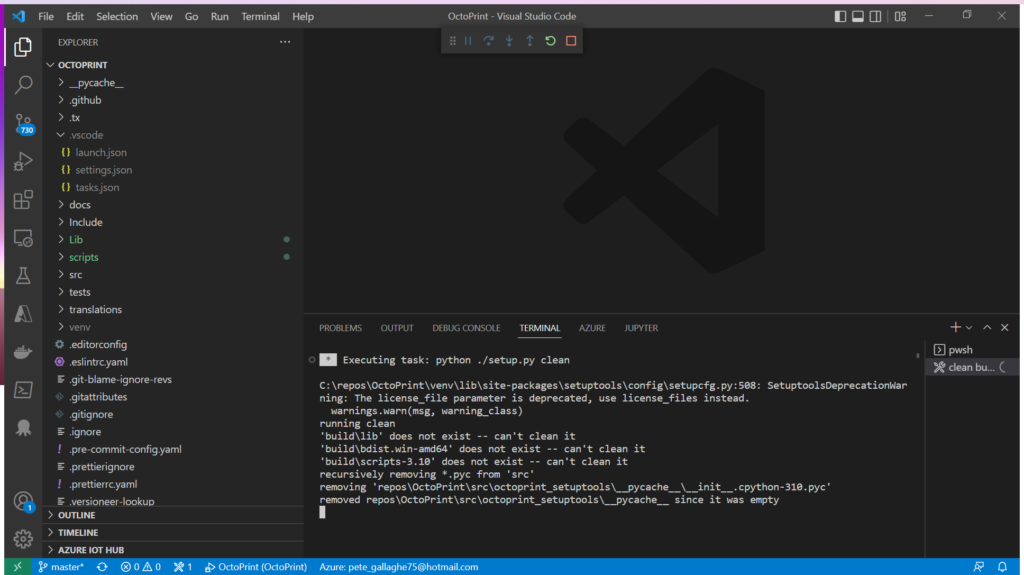Image resolution: width=1024 pixels, height=575 pixels.
Task: Open the Docker view
Action: (23, 352)
